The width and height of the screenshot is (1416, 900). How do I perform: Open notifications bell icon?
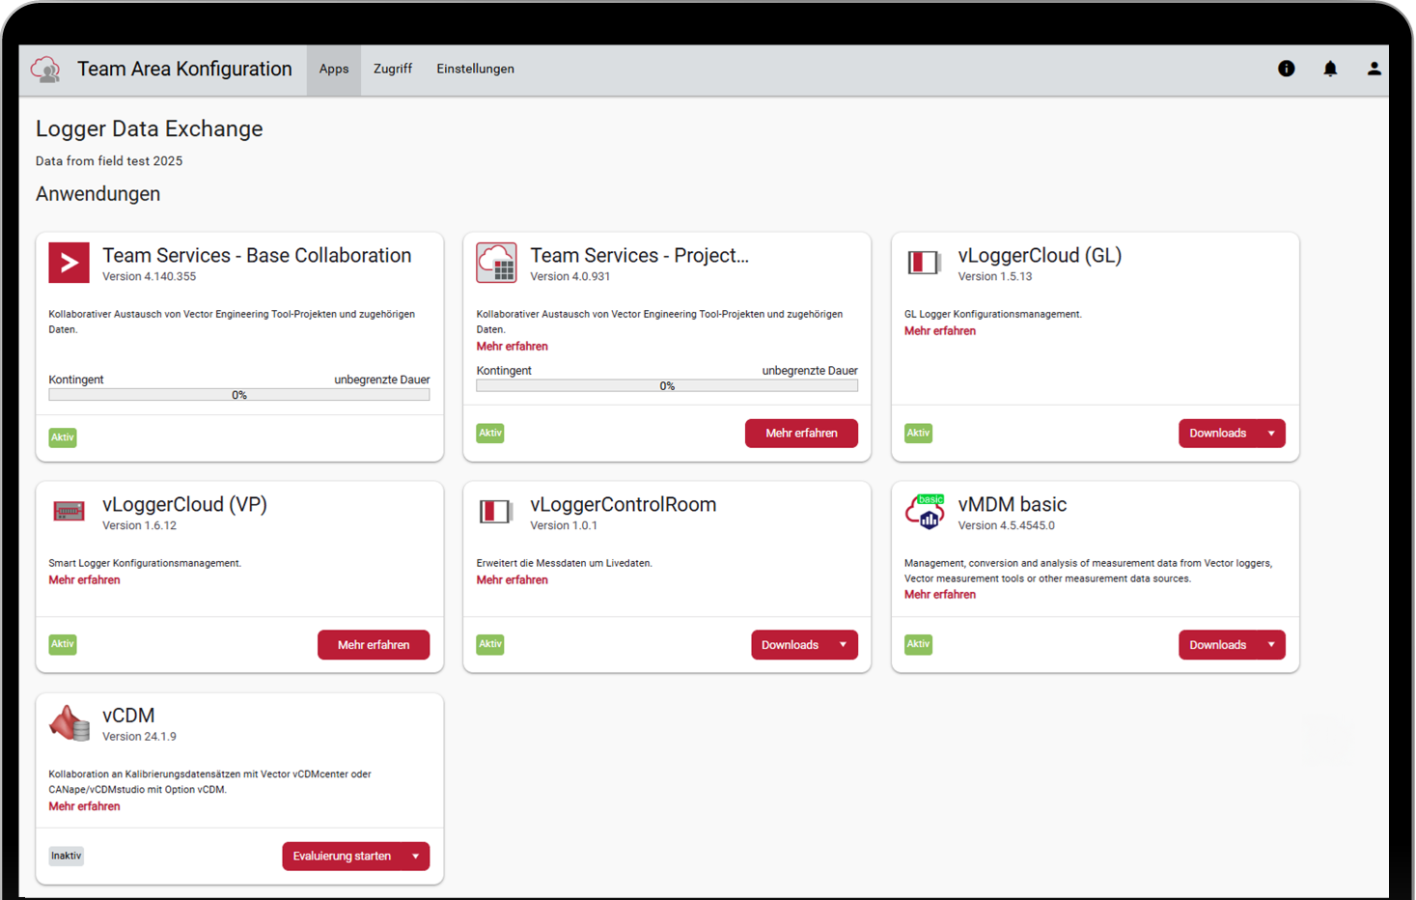point(1330,69)
